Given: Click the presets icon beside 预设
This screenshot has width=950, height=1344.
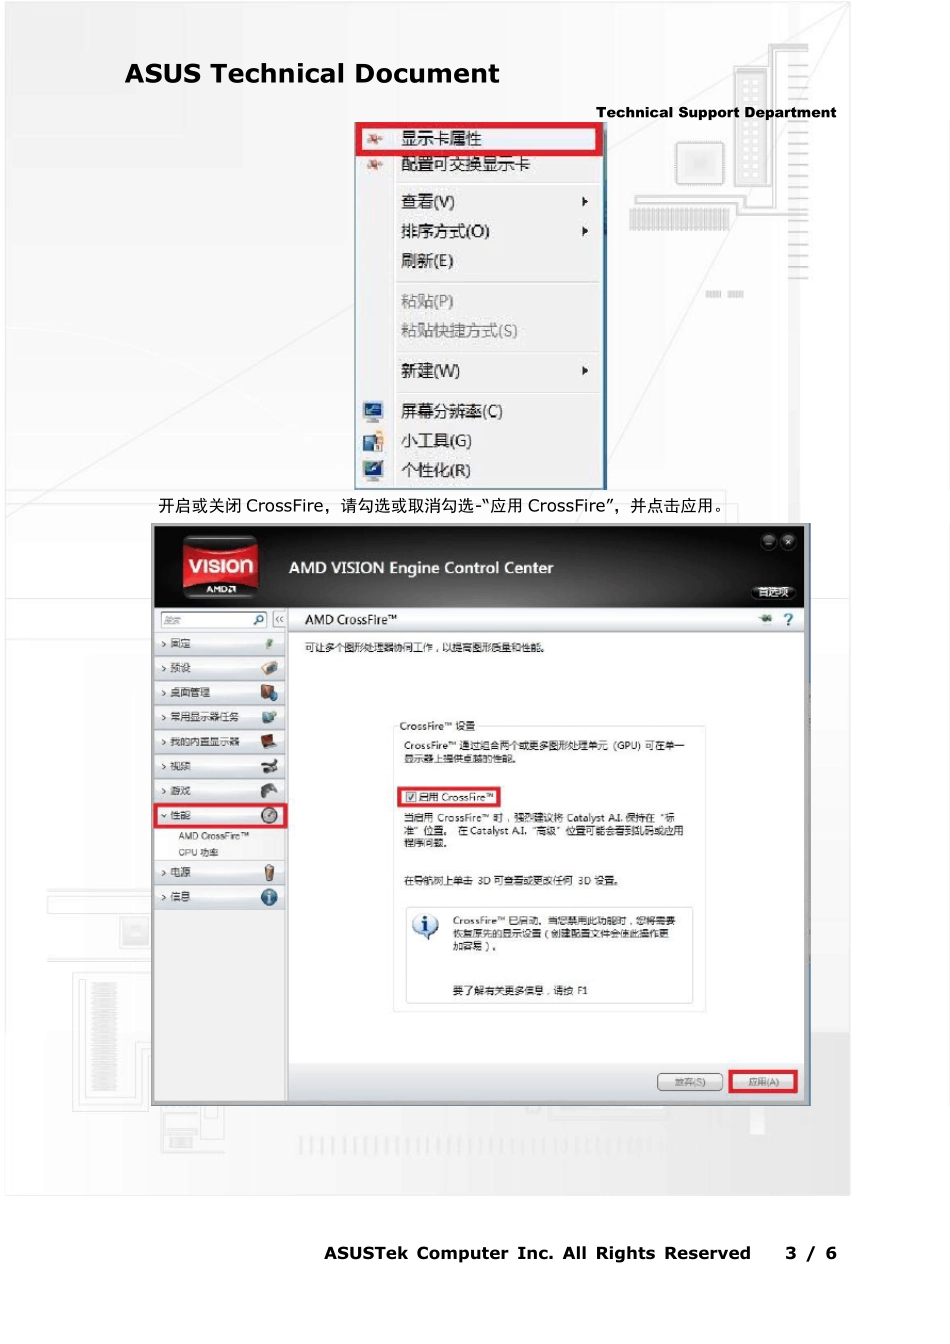Looking at the screenshot, I should point(269,668).
